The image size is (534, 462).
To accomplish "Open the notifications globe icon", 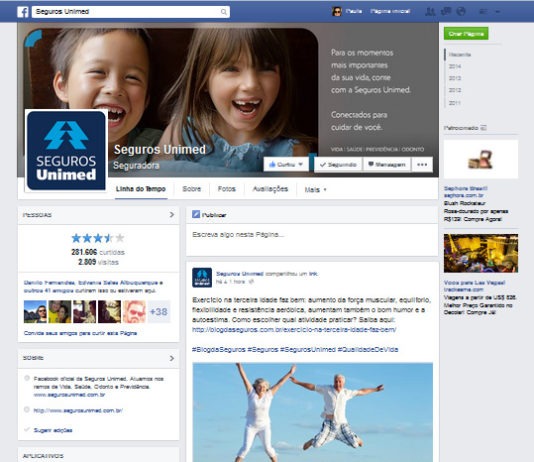I will [461, 12].
